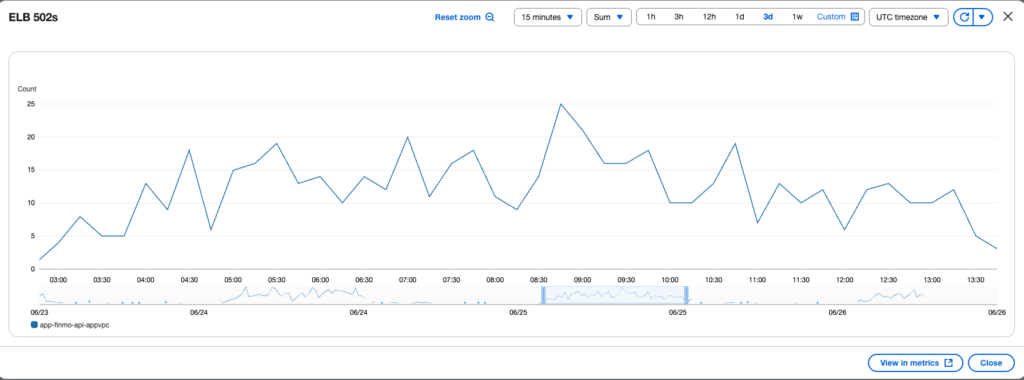Open the 15 minutes period dropdown
This screenshot has width=1024, height=380.
[x=547, y=17]
